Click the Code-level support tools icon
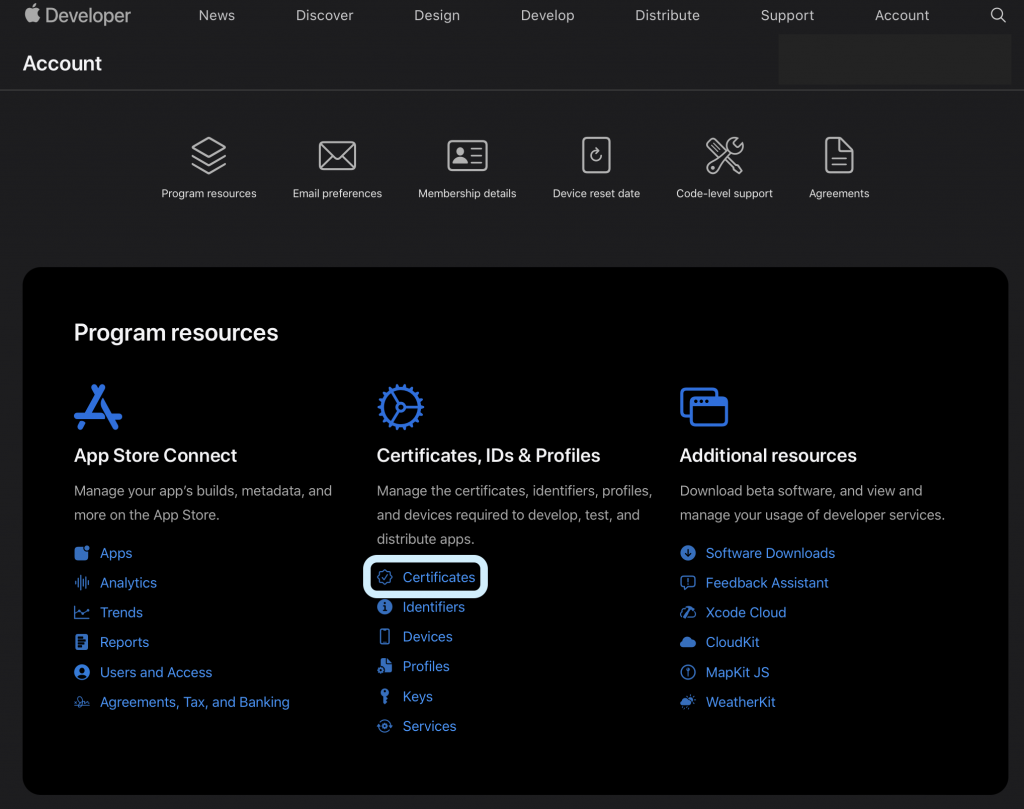This screenshot has width=1024, height=809. [x=724, y=155]
